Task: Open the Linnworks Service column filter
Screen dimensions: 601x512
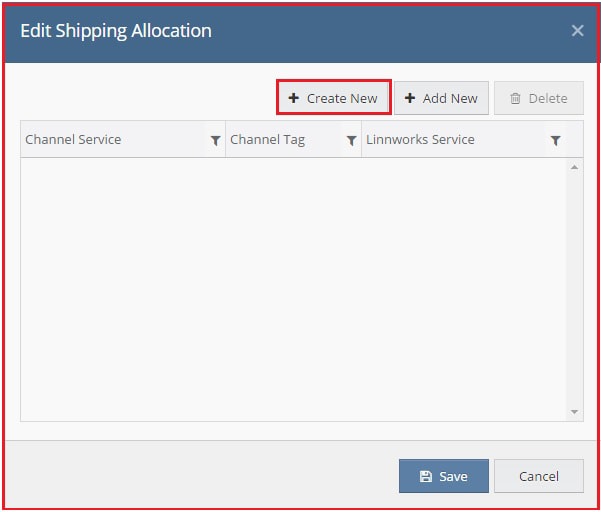Action: 556,140
